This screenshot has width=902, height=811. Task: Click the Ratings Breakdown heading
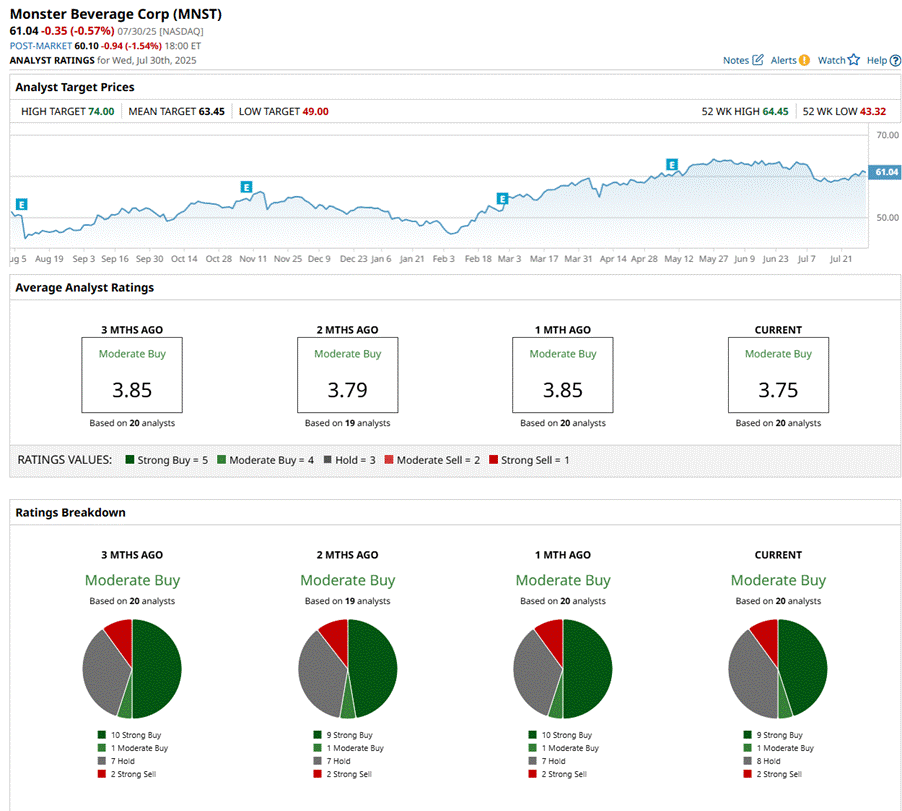[x=70, y=512]
